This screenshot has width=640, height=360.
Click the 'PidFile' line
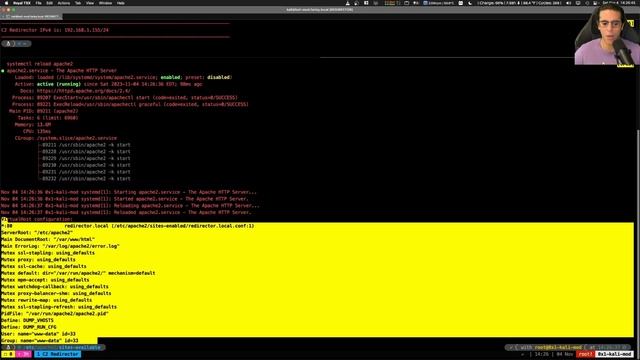click(55, 314)
